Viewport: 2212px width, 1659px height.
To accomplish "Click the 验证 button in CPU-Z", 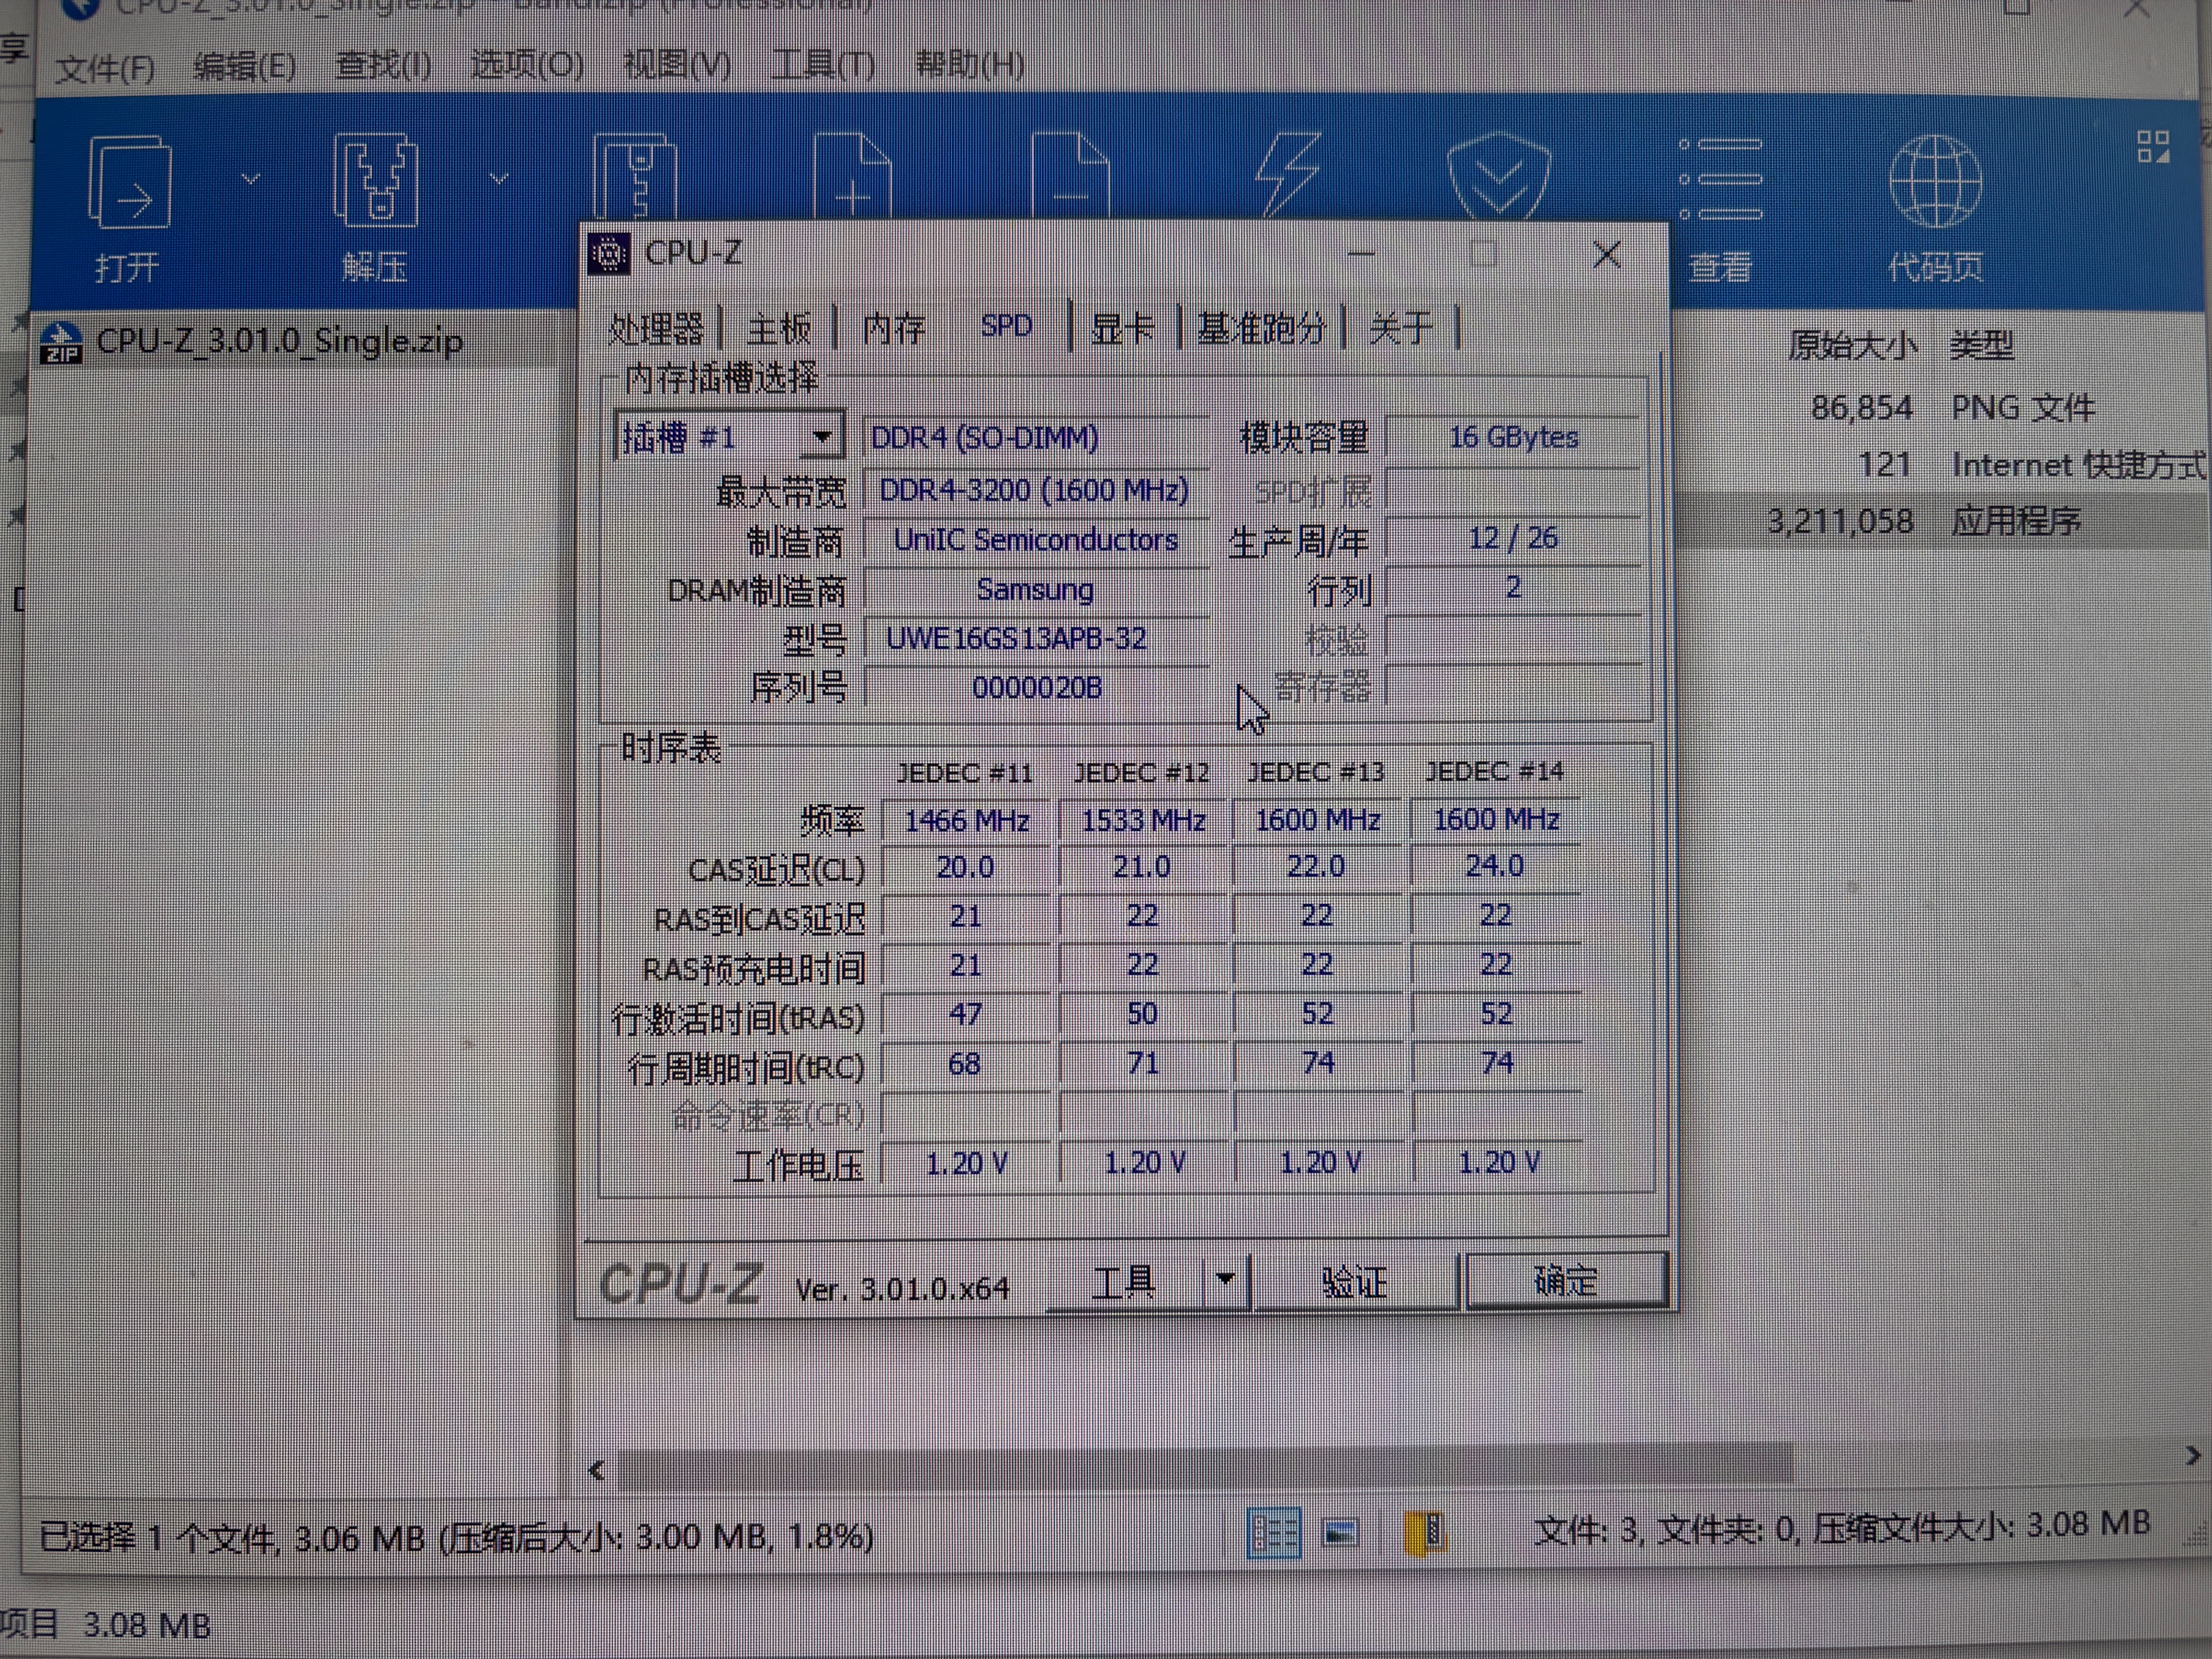I will click(1354, 1282).
